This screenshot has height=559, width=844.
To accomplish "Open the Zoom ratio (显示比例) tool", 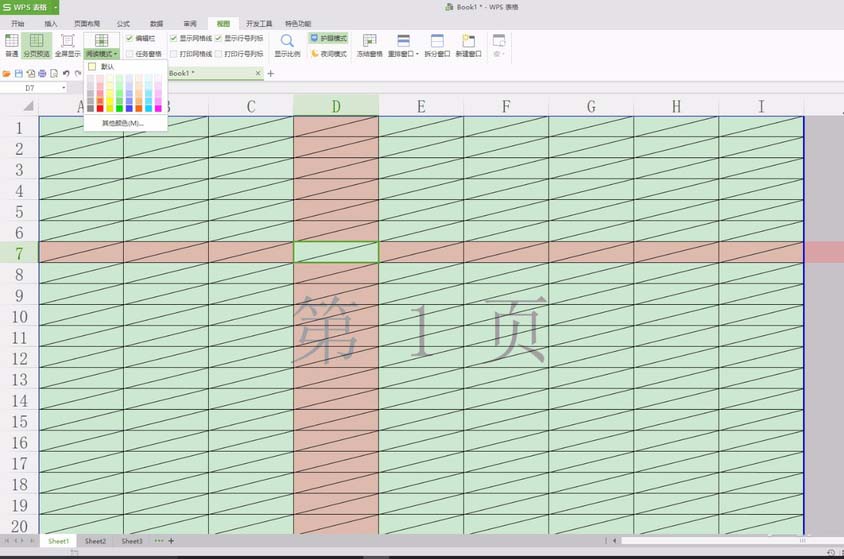I will [287, 44].
